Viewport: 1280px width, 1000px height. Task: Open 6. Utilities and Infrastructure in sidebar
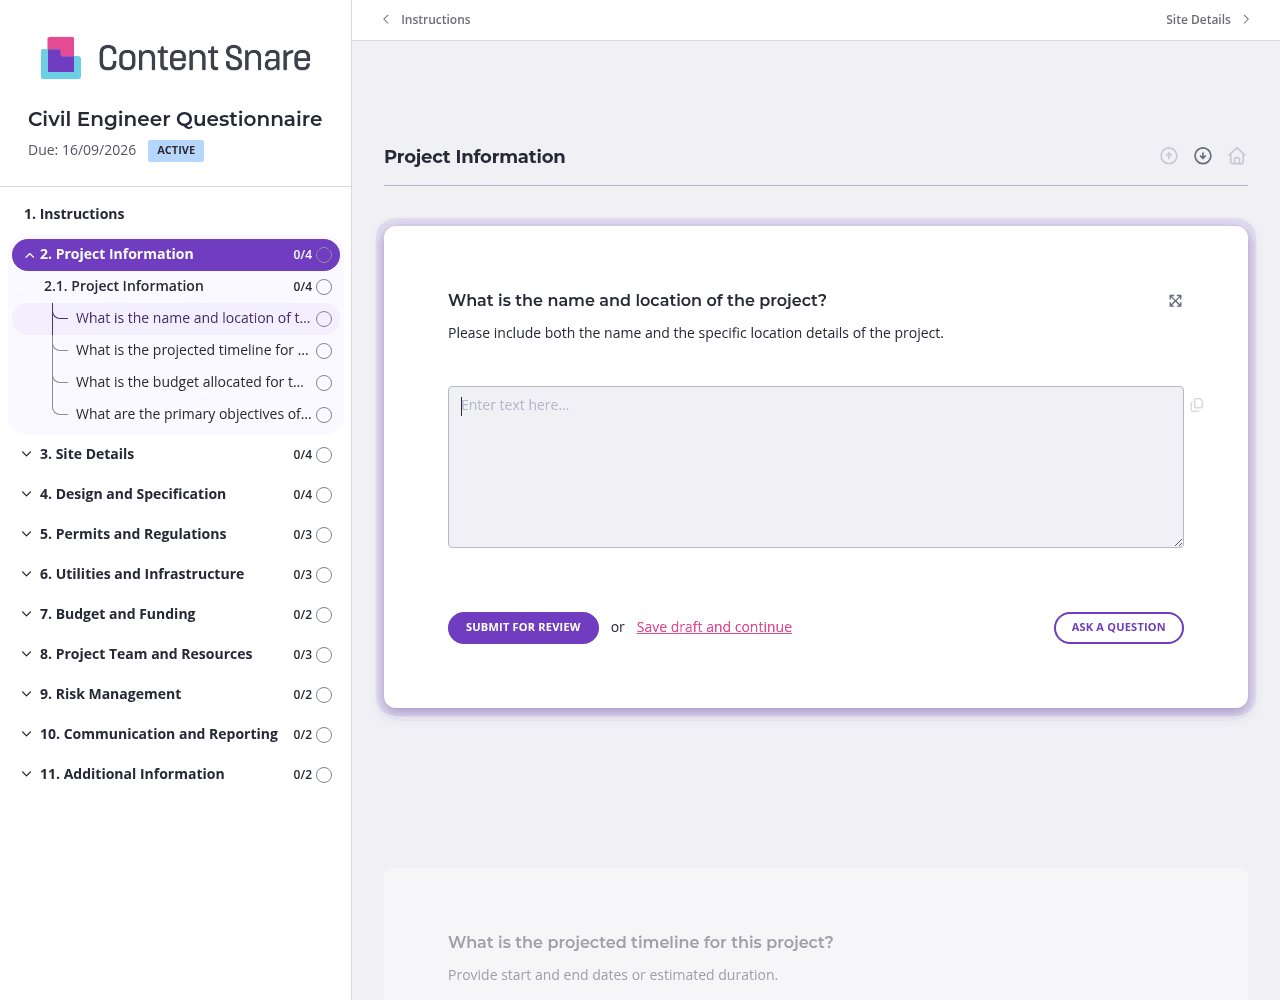coord(142,574)
